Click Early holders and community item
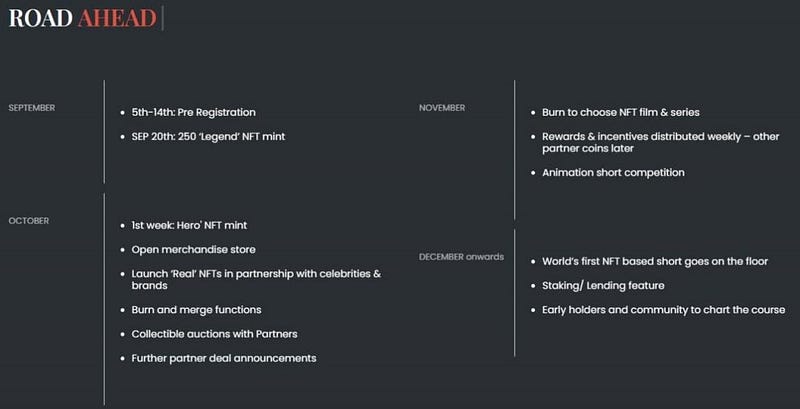This screenshot has width=800, height=409. 664,310
